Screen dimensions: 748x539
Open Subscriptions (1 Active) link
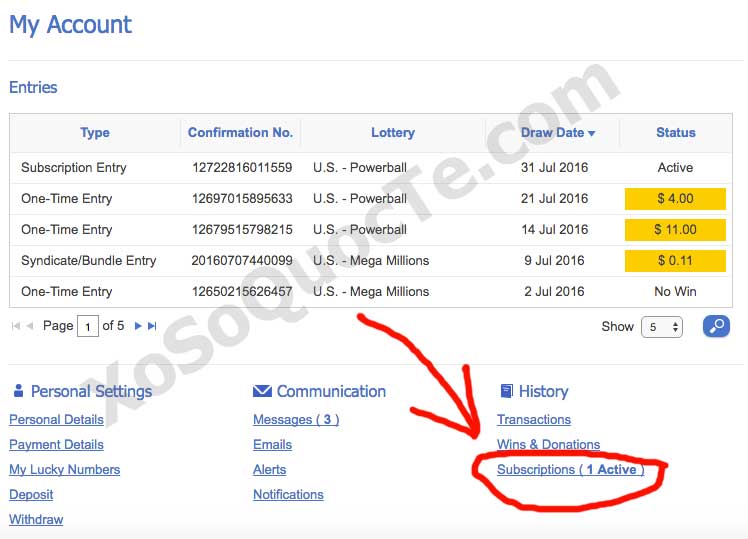point(570,469)
